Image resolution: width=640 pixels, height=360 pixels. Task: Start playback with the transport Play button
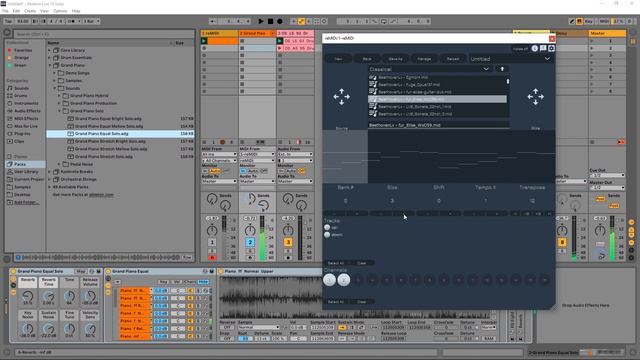click(261, 21)
